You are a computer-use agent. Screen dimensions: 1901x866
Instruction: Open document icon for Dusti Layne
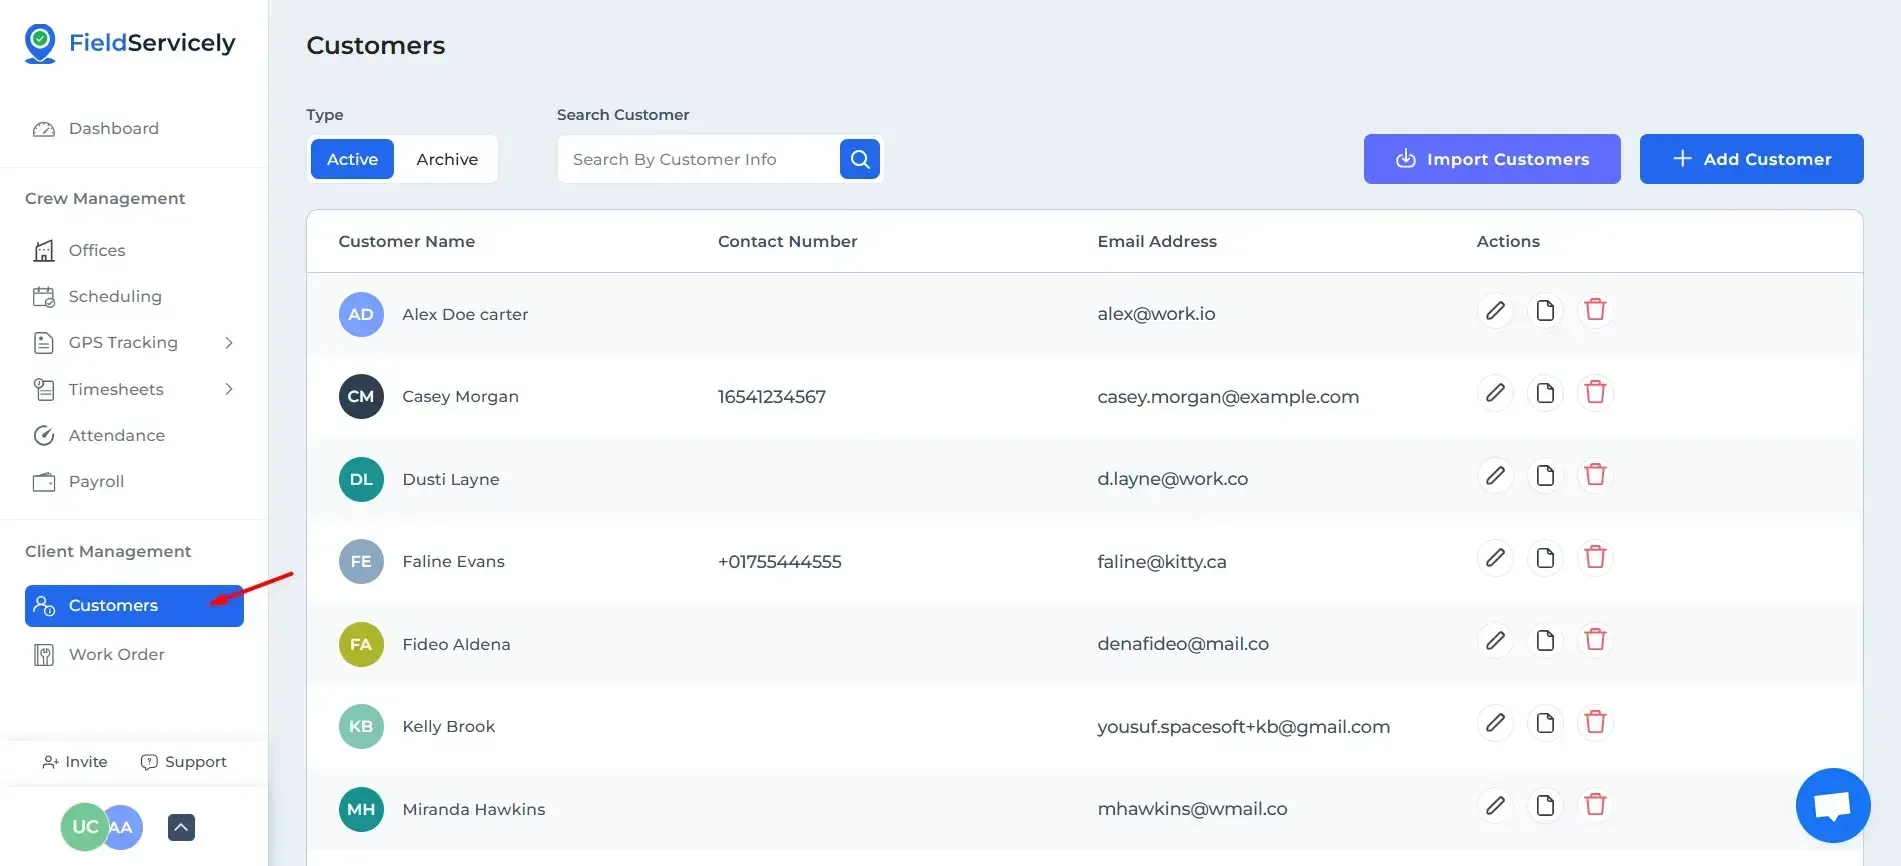coord(1545,476)
